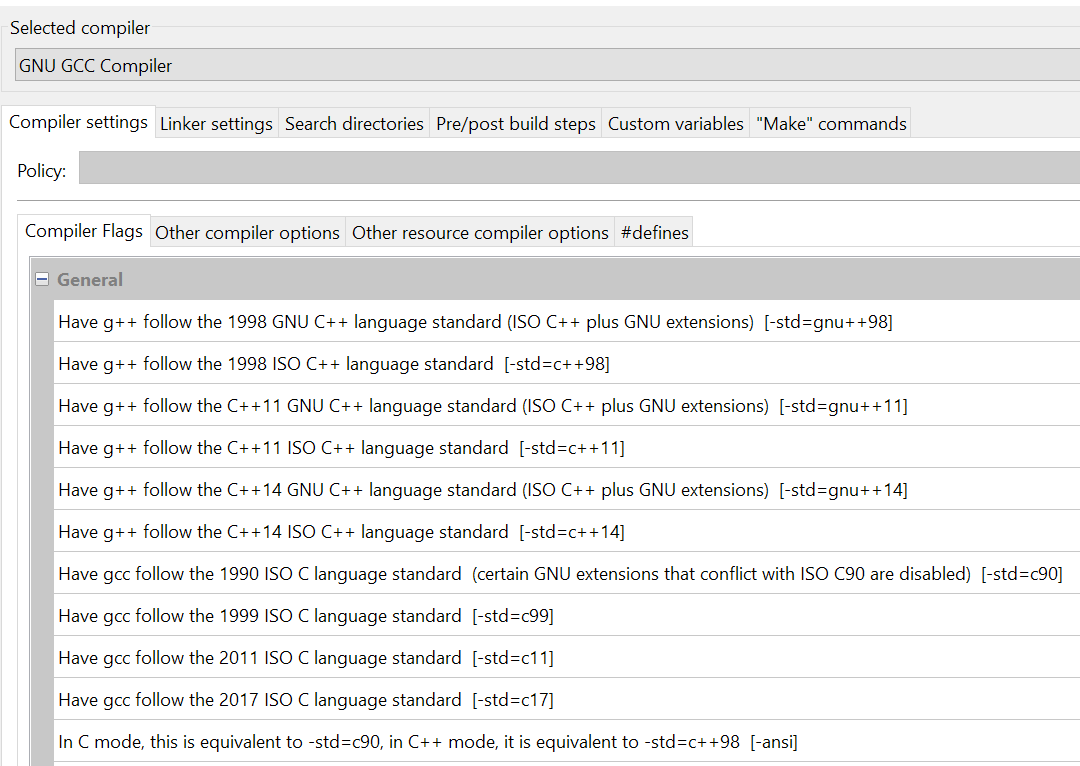The width and height of the screenshot is (1080, 766).
Task: Select the -std=c11 flag row
Action: pyautogui.click(x=567, y=658)
